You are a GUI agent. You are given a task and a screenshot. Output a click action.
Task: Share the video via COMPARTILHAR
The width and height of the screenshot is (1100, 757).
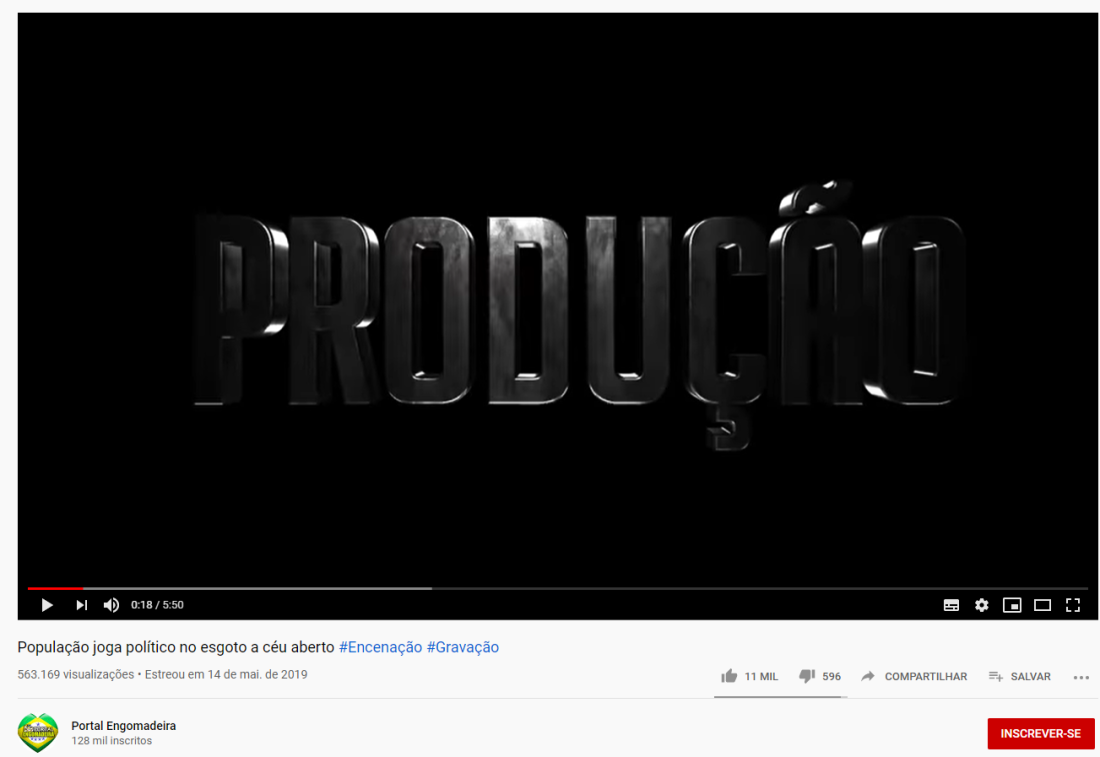tap(913, 676)
